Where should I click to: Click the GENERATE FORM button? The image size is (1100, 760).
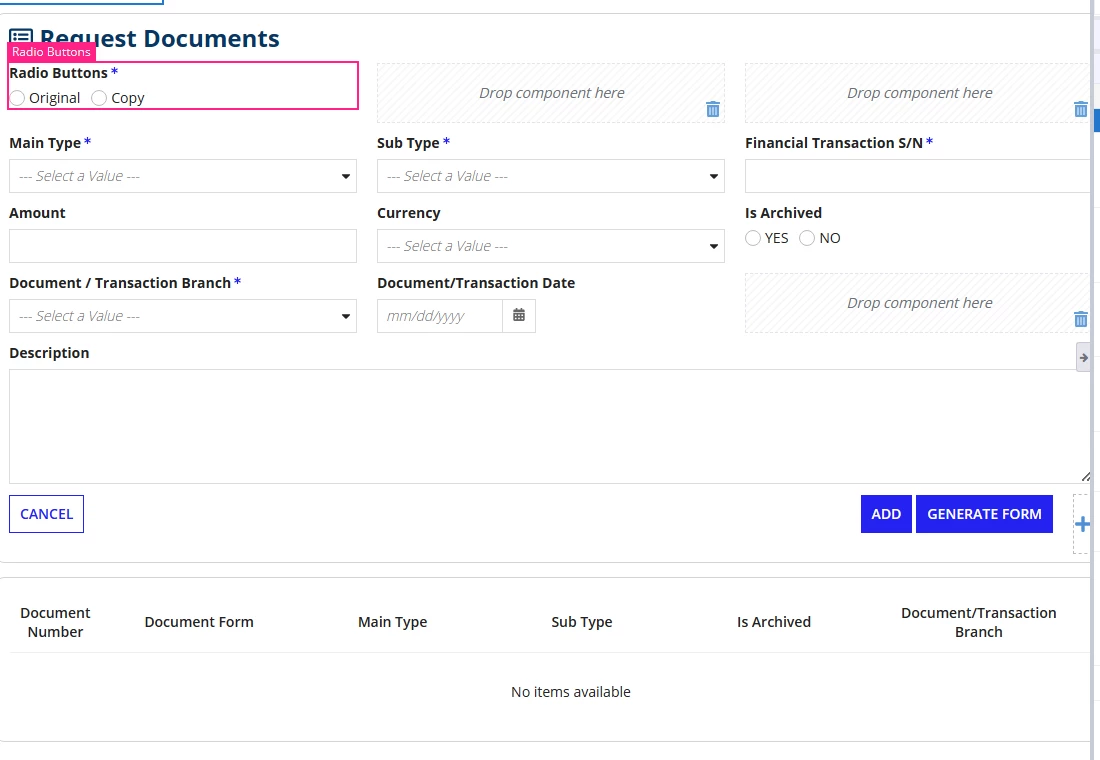pos(984,514)
